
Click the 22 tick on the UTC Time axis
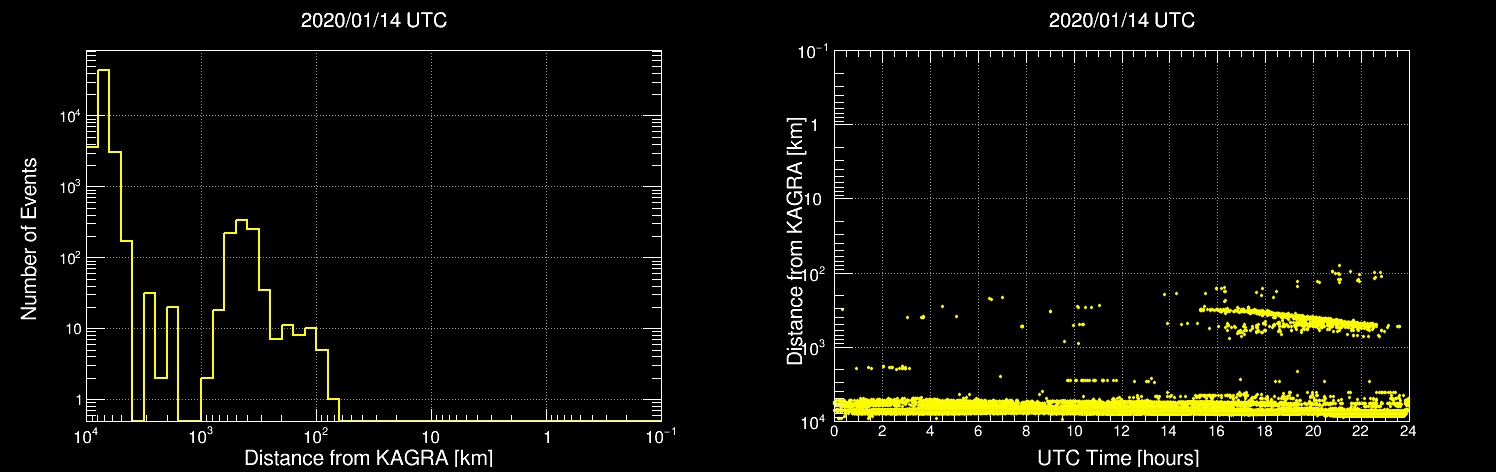click(1361, 433)
